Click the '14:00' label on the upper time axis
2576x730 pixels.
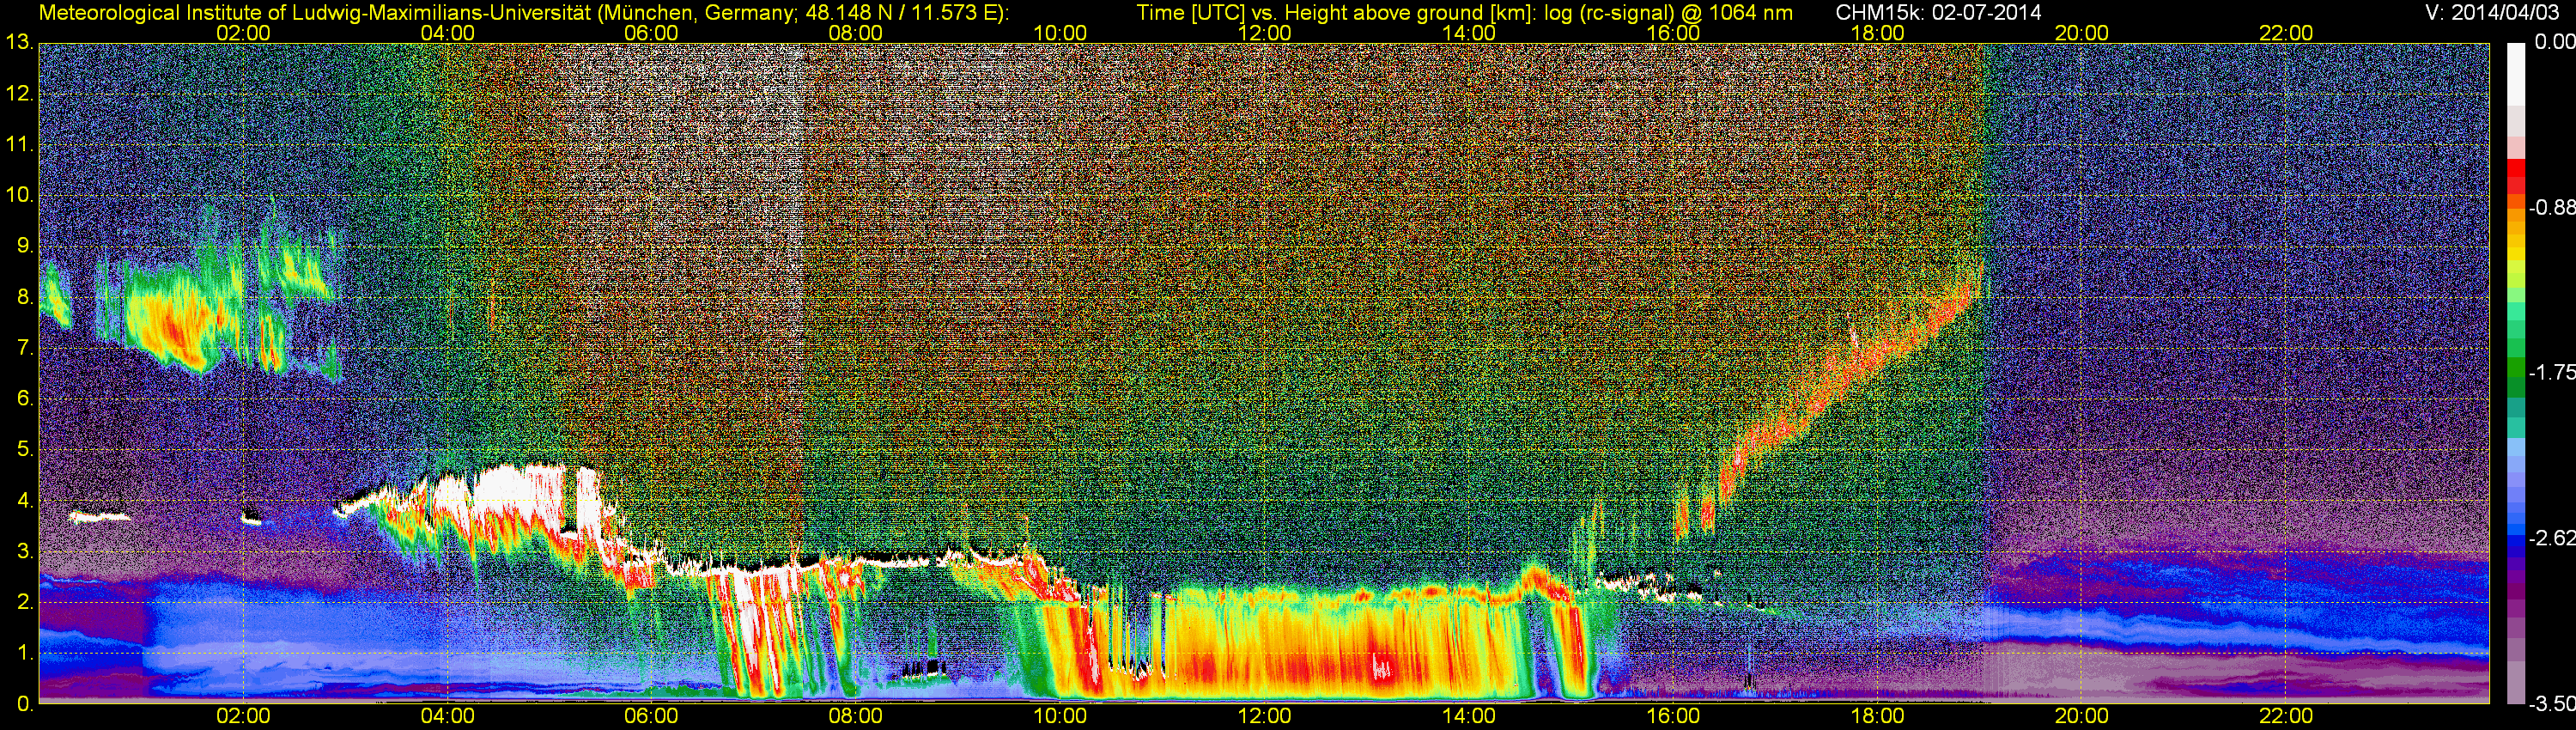tap(1469, 33)
